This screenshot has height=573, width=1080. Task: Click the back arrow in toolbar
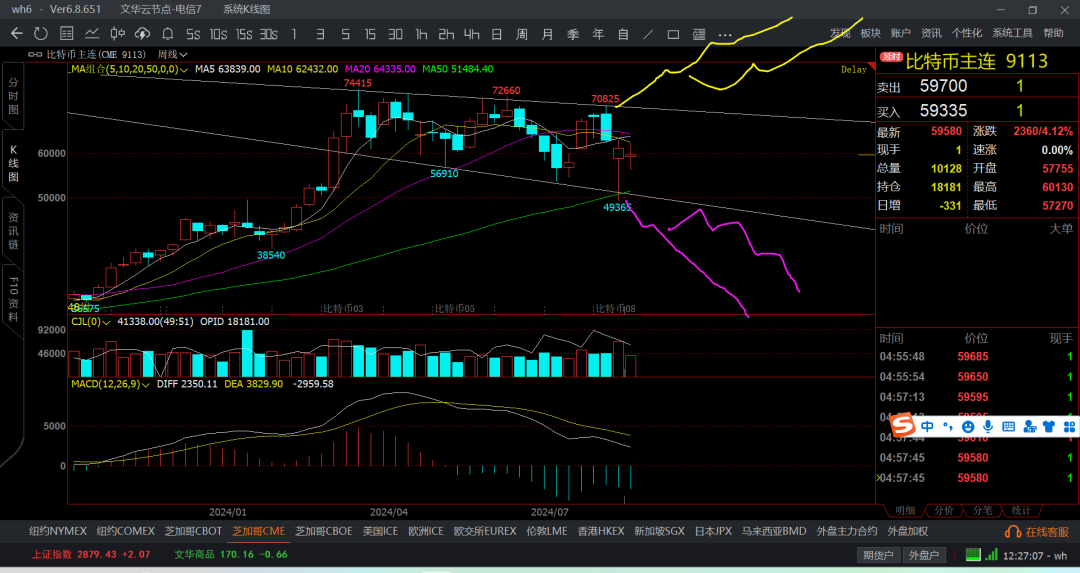tap(17, 33)
